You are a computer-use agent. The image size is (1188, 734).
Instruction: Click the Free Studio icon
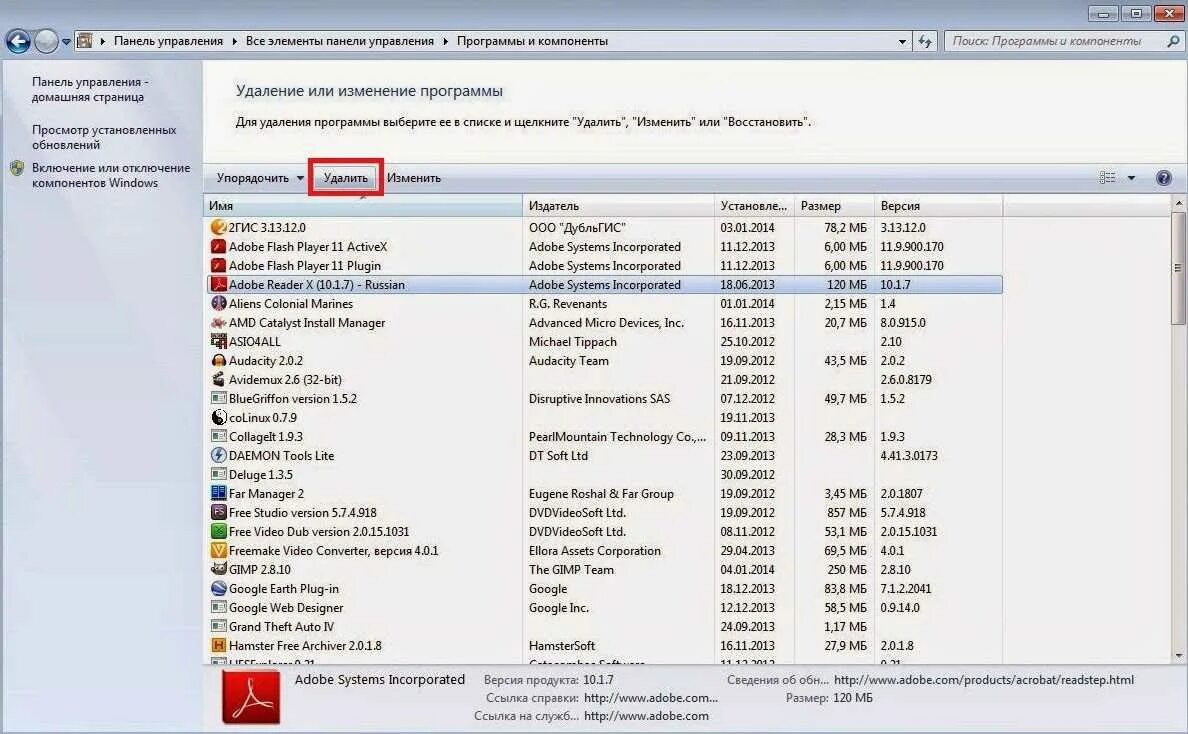click(x=218, y=512)
